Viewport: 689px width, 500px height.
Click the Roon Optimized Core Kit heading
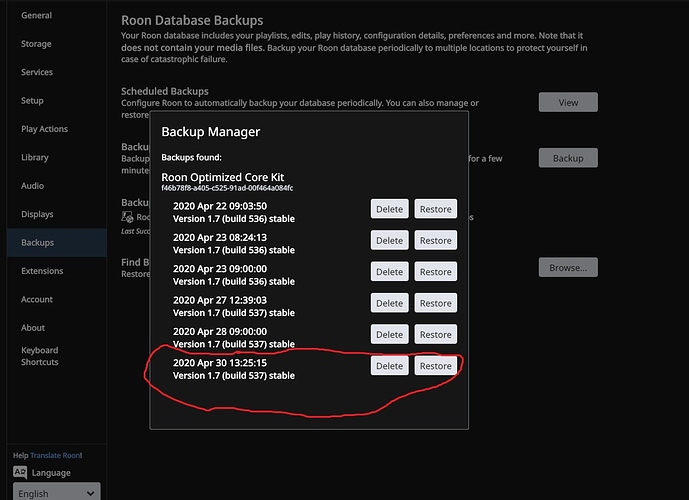click(222, 177)
